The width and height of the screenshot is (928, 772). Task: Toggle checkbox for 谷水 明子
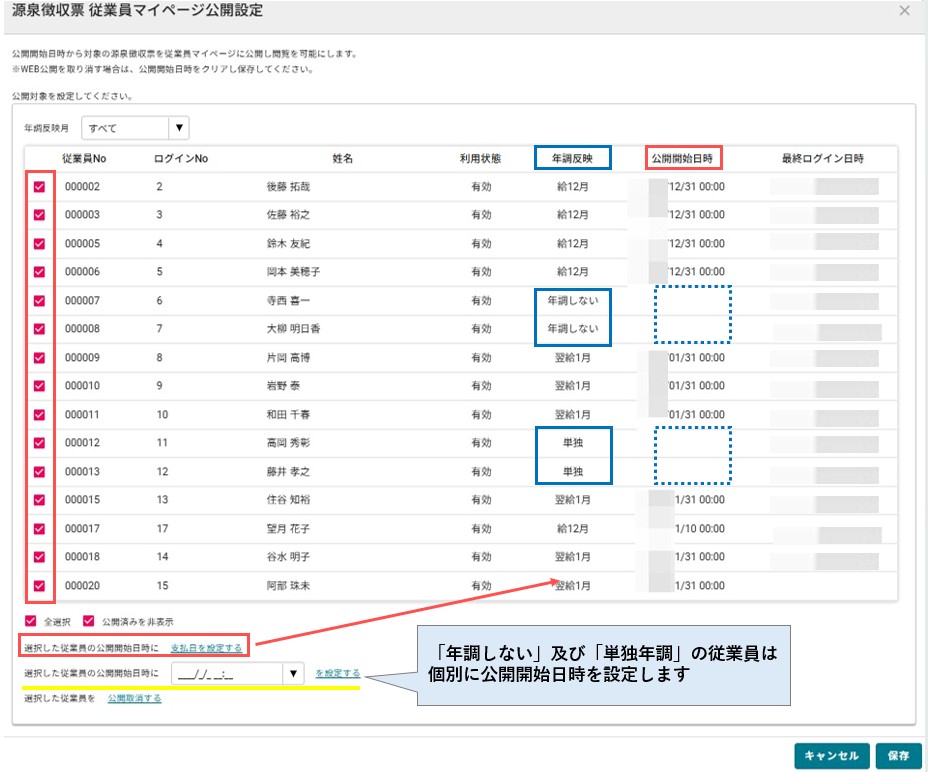point(40,557)
